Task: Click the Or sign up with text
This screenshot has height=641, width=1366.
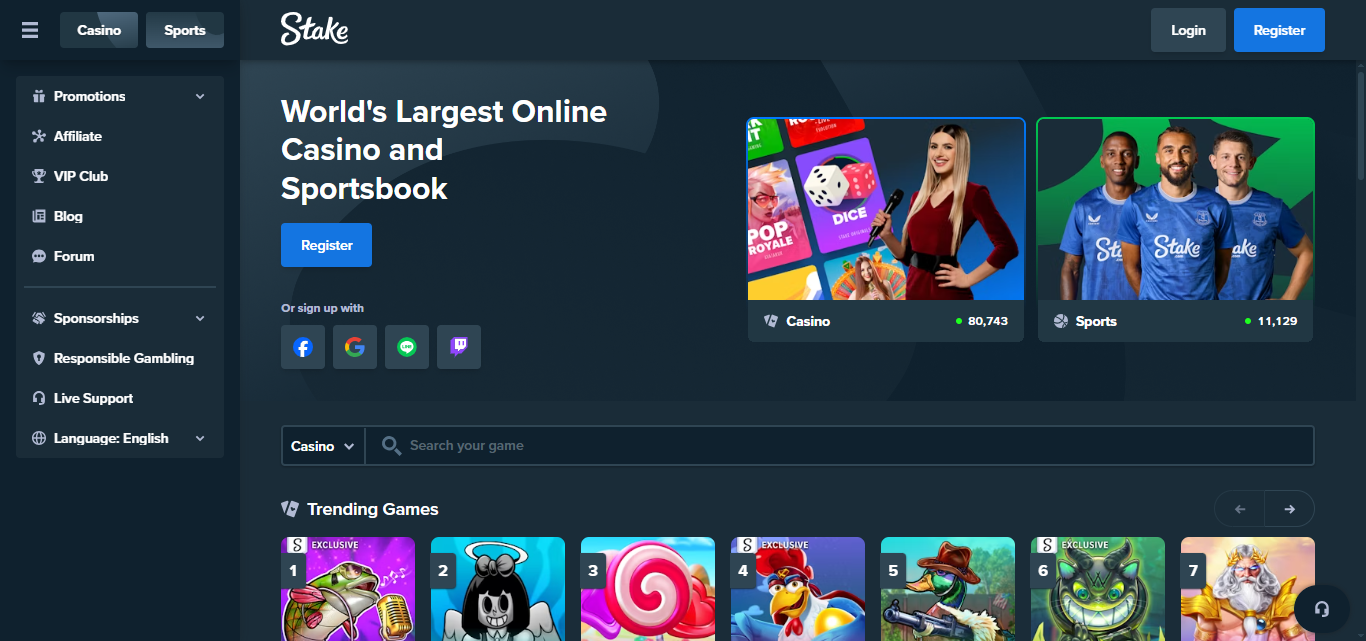Action: [x=322, y=308]
